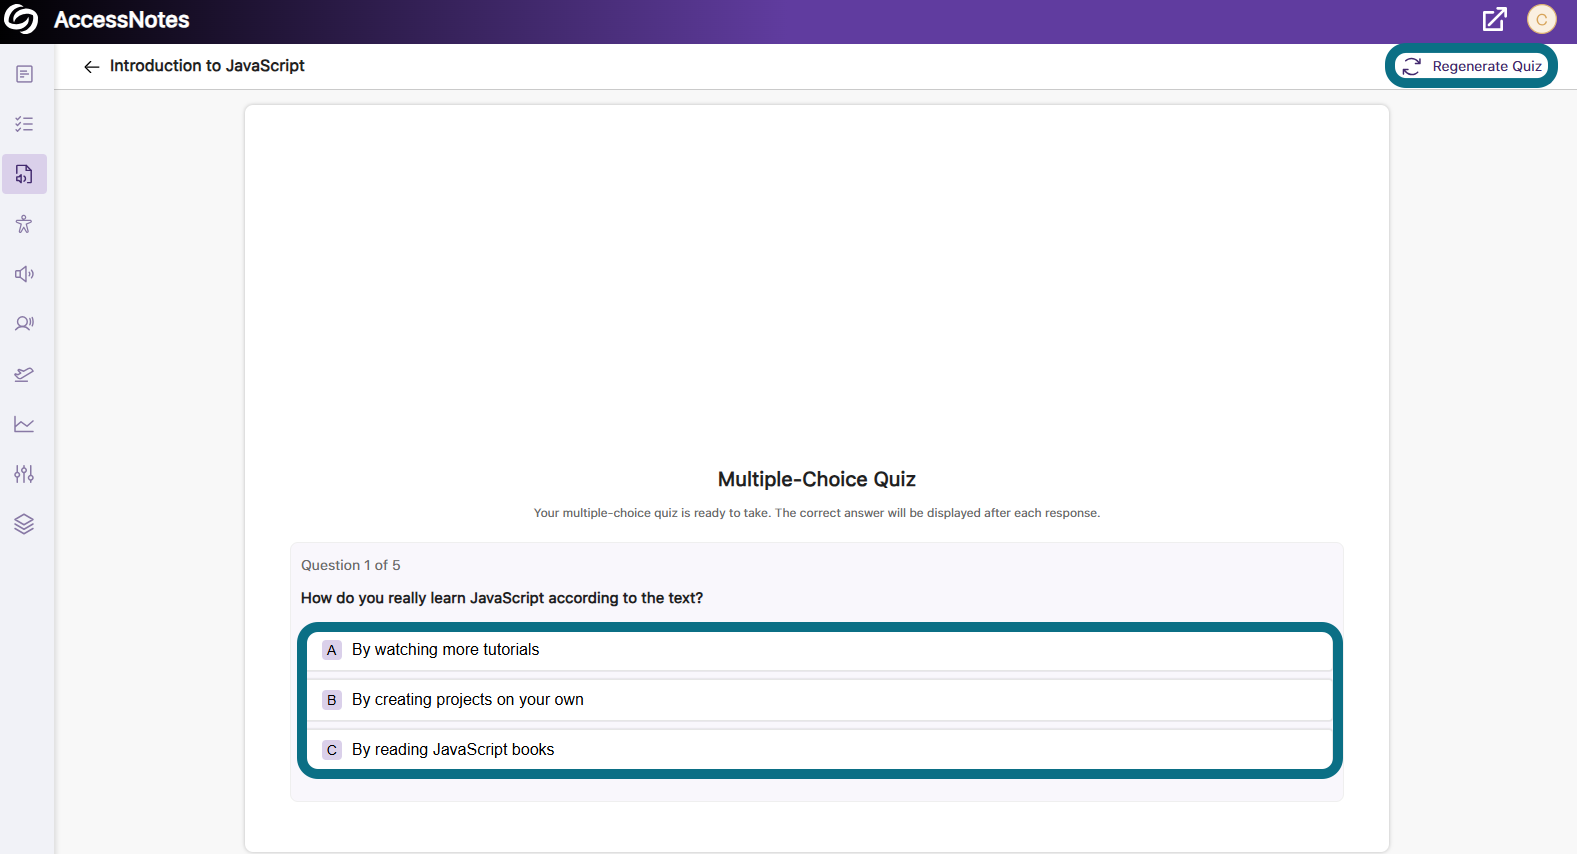Open the line chart analytics icon
The width and height of the screenshot is (1577, 854).
point(24,424)
